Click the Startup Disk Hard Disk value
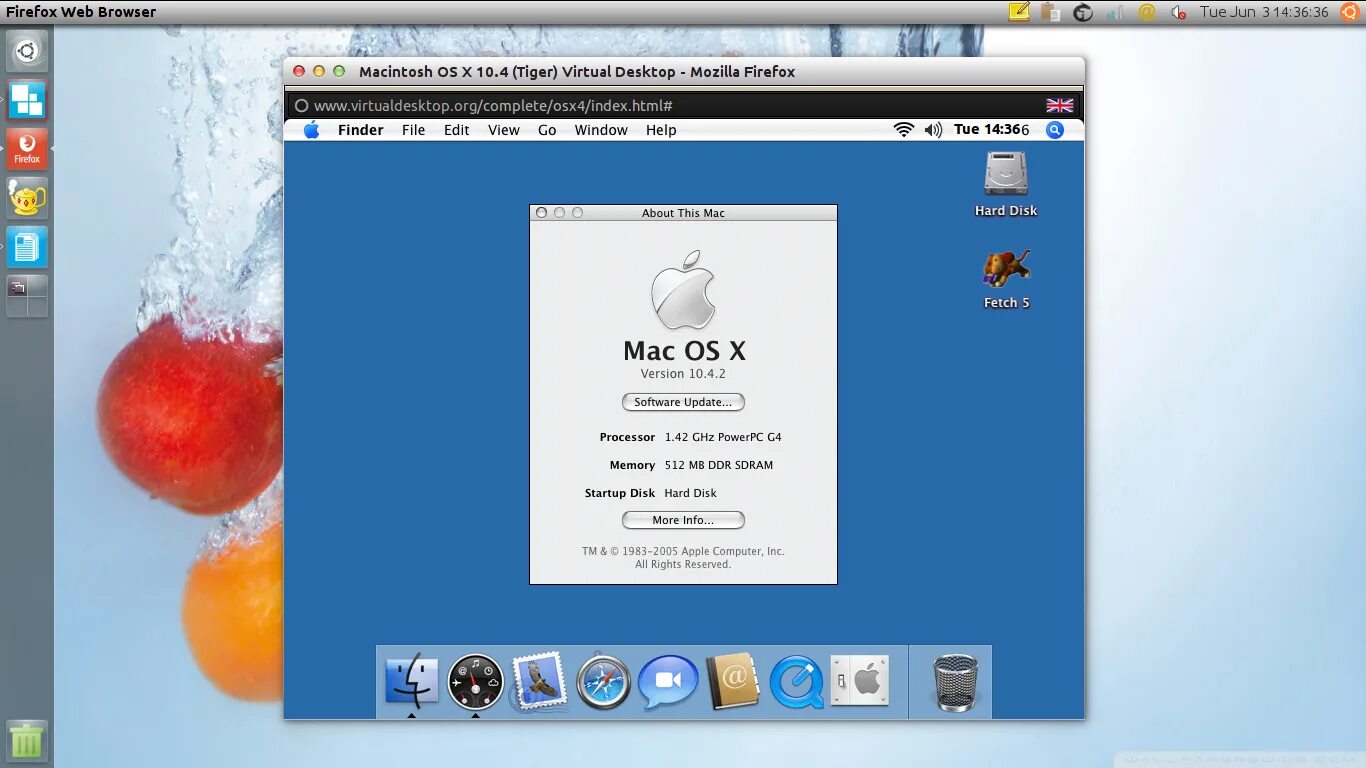This screenshot has height=768, width=1366. 690,493
